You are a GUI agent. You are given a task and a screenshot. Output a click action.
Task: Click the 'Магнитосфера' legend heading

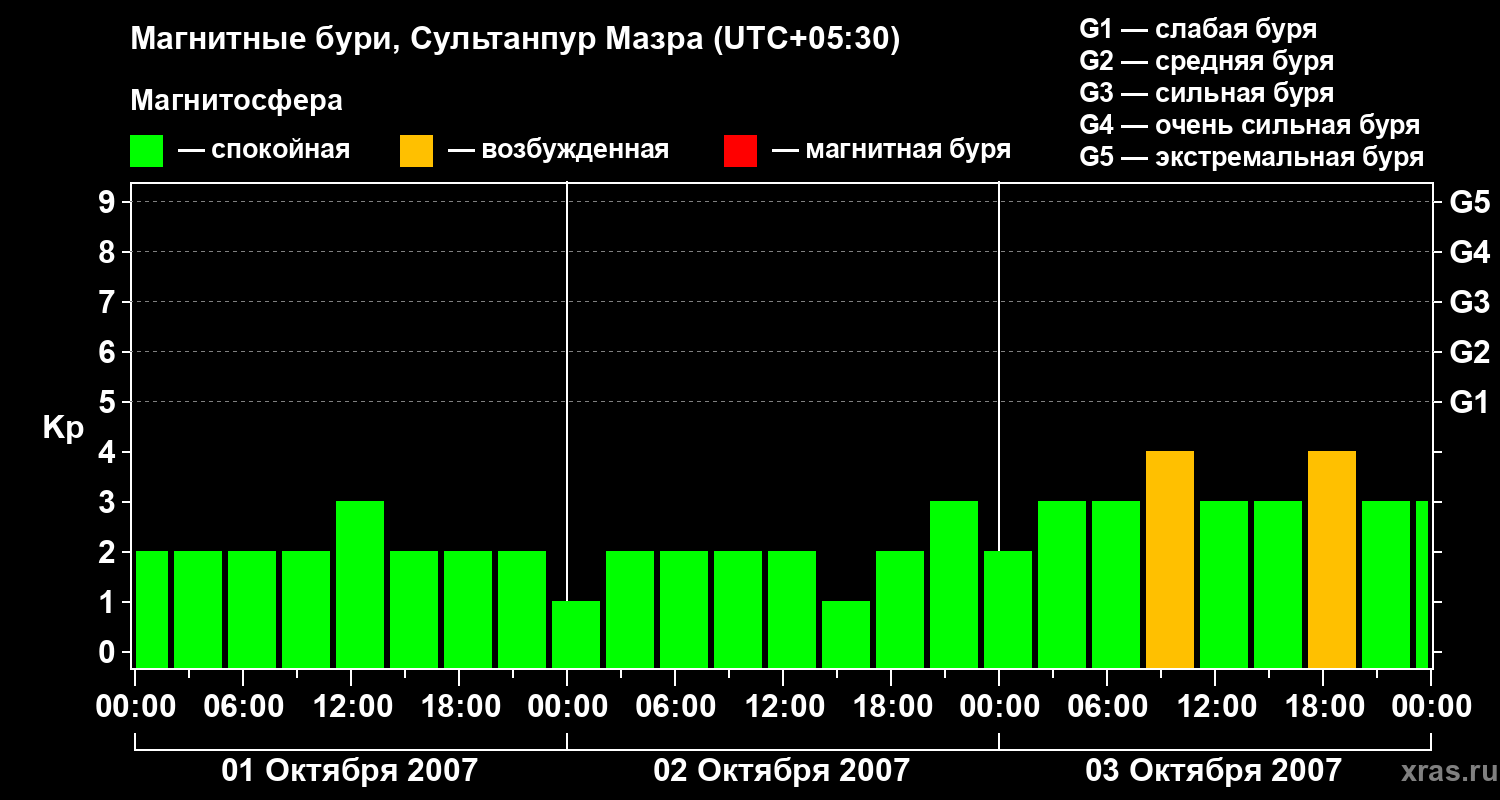(237, 101)
